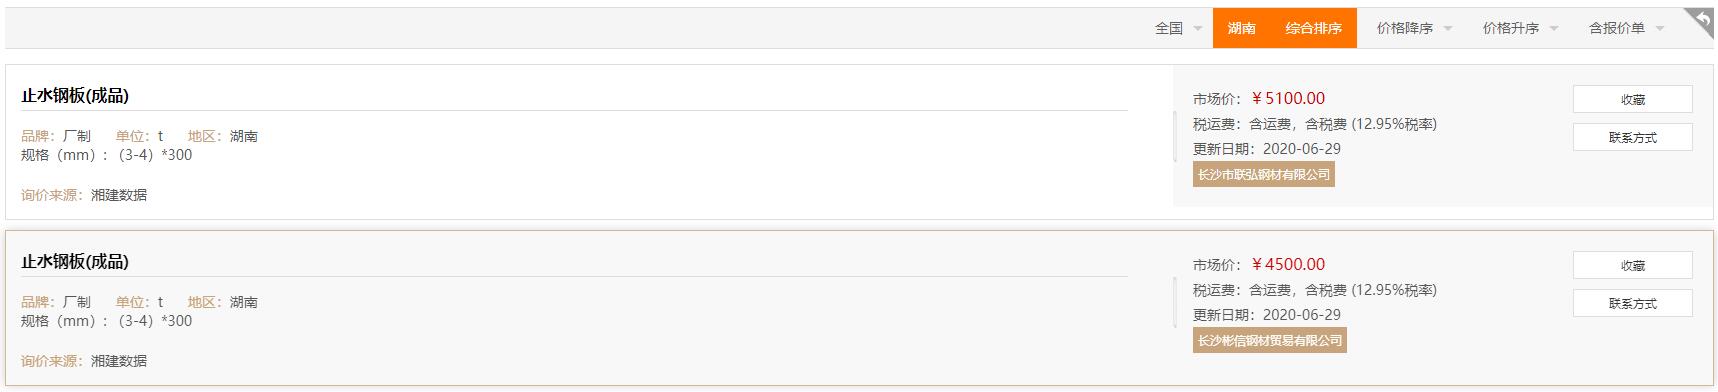The width and height of the screenshot is (1718, 392).
Task: Click 收藏 for the ¥5100.00 item
Action: pos(1632,99)
